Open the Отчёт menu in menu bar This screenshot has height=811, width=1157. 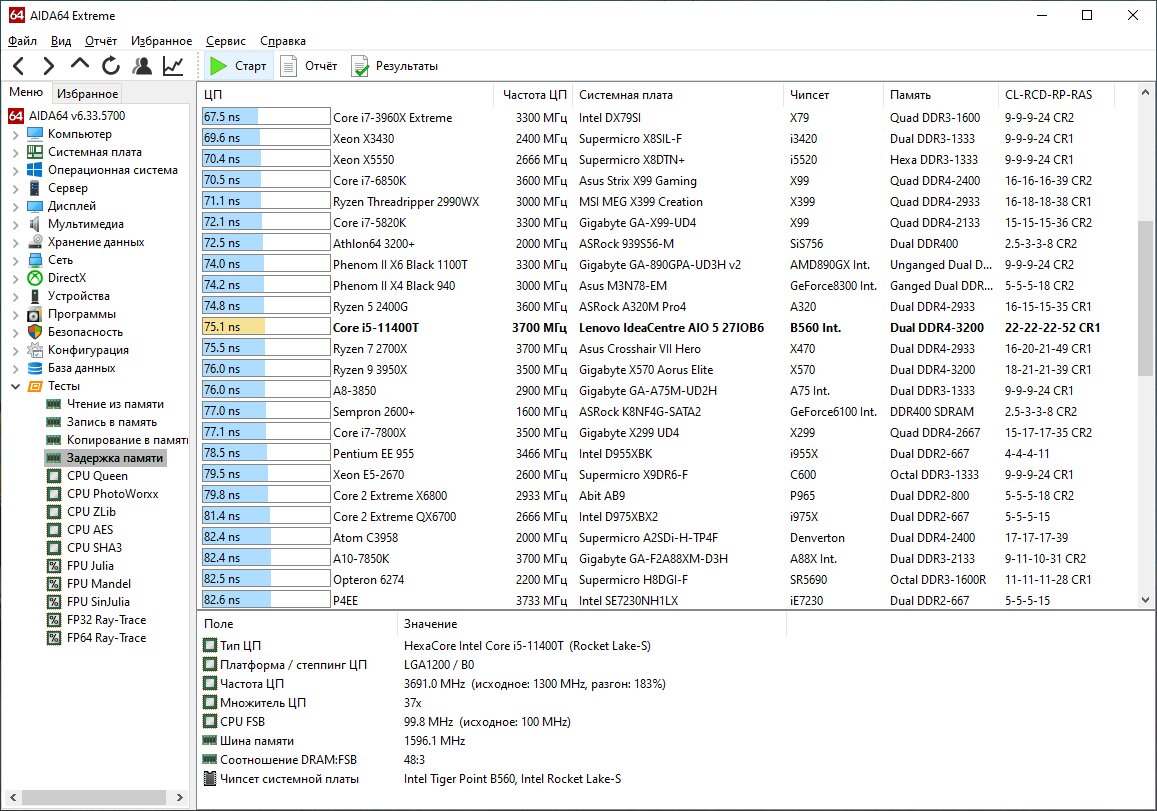coord(100,41)
